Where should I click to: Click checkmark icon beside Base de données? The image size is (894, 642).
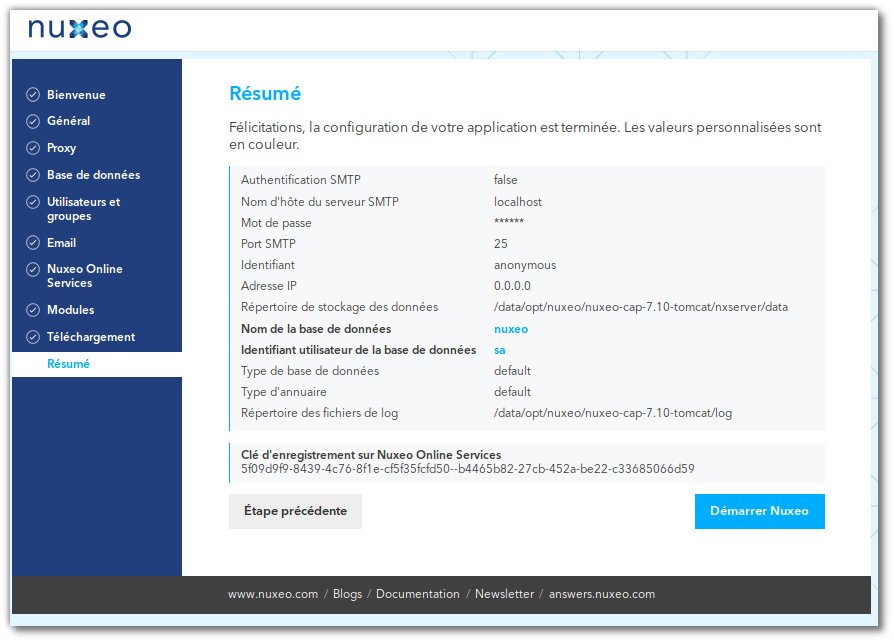click(x=33, y=175)
